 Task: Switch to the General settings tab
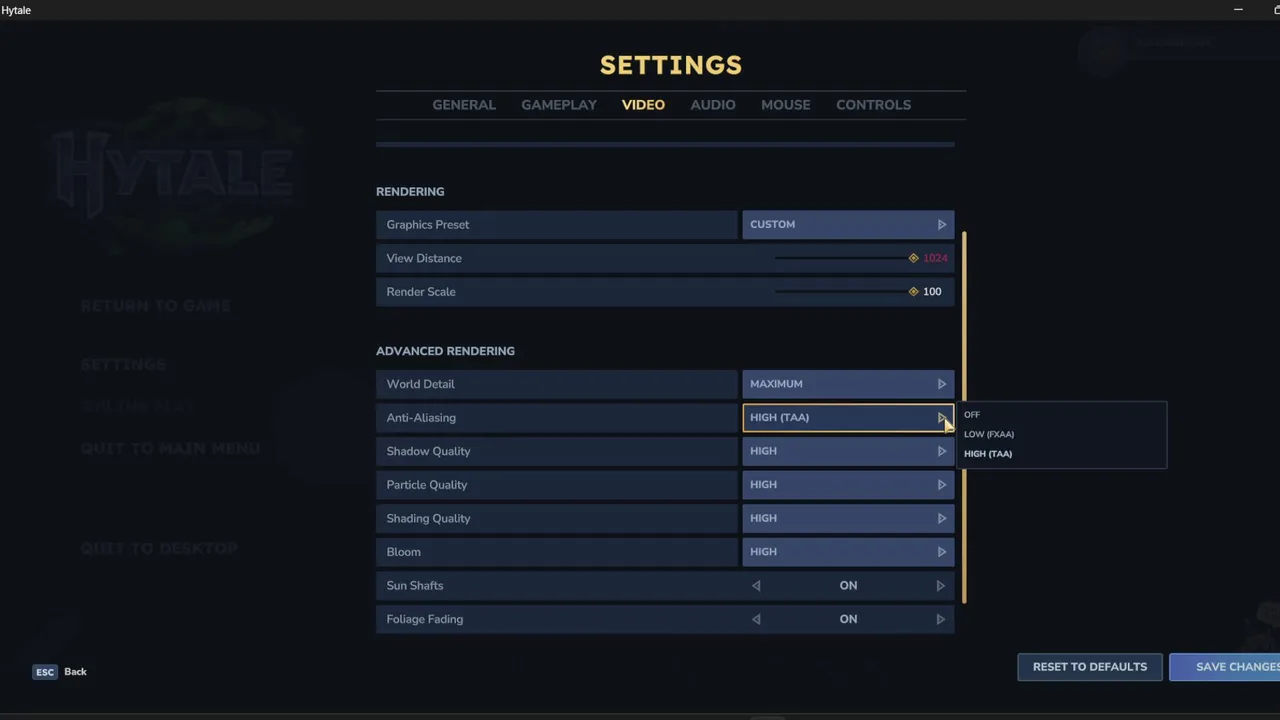click(x=464, y=105)
